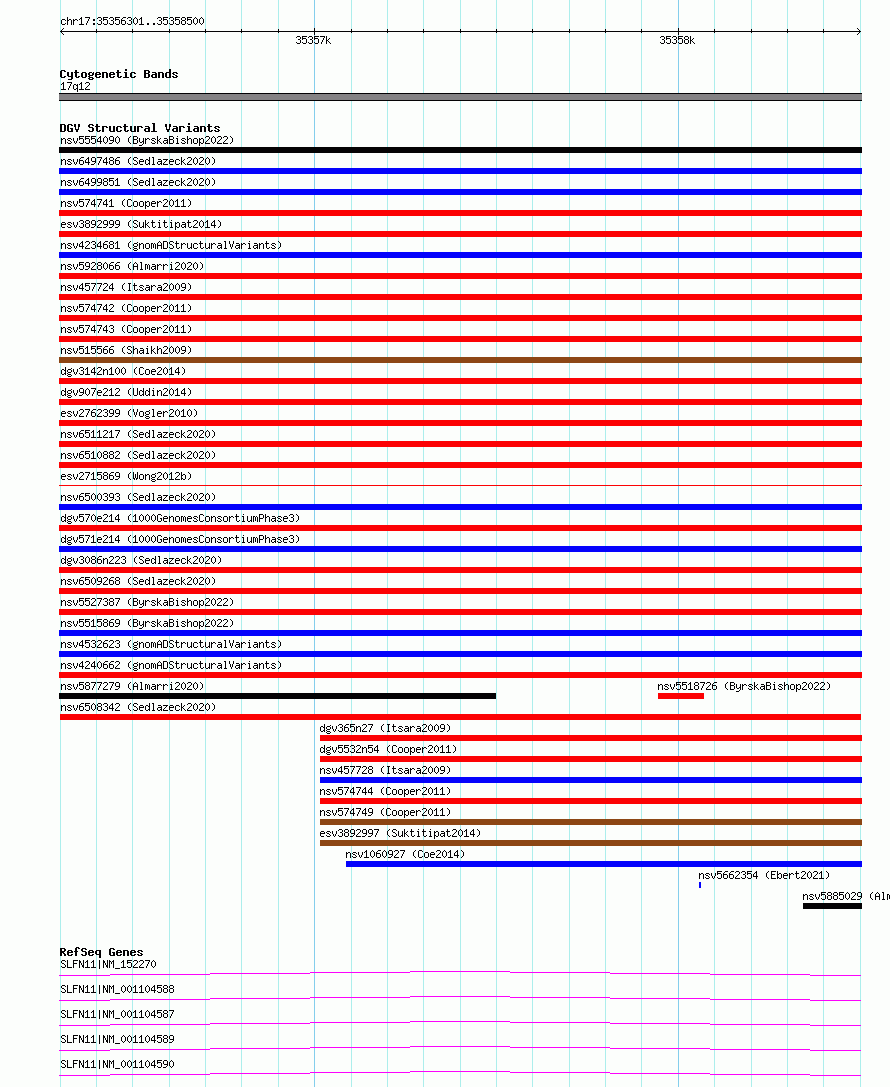Click SLFN11|NM_001104588 transcript label
Image resolution: width=890 pixels, height=1087 pixels.
tap(117, 989)
